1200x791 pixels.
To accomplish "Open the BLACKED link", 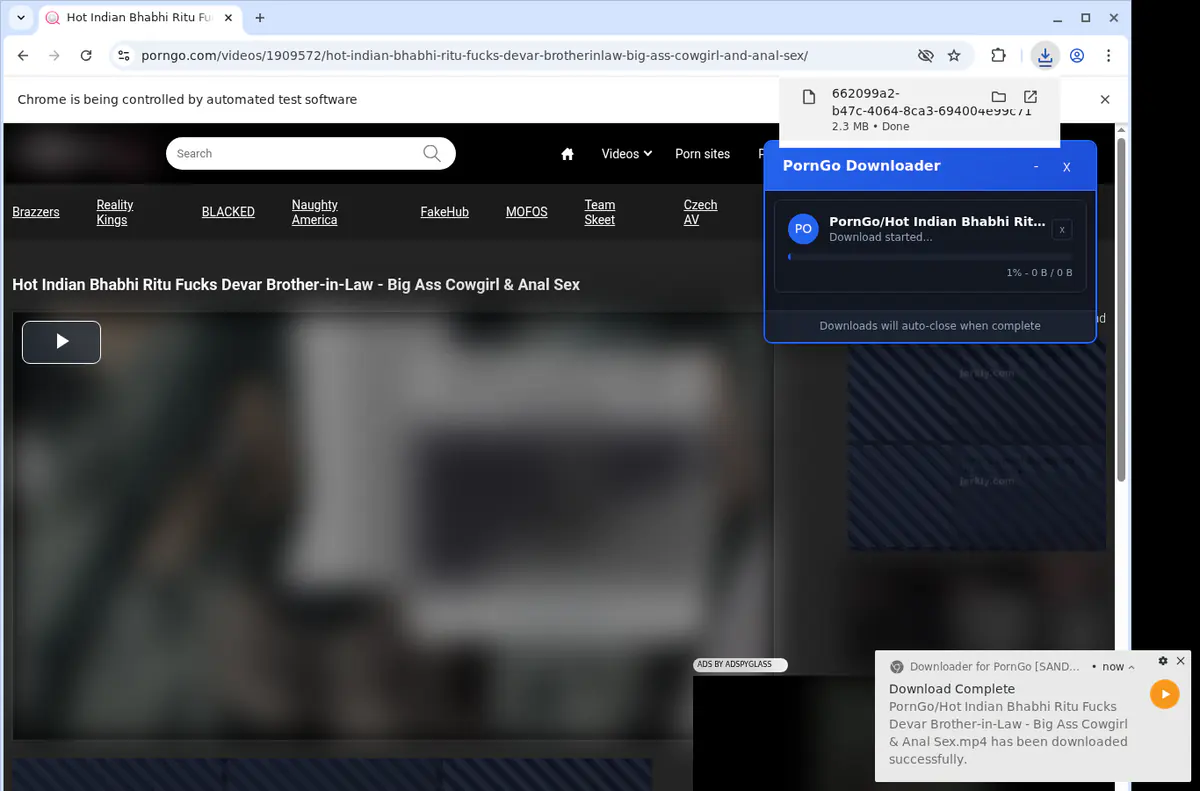I will click(x=228, y=212).
